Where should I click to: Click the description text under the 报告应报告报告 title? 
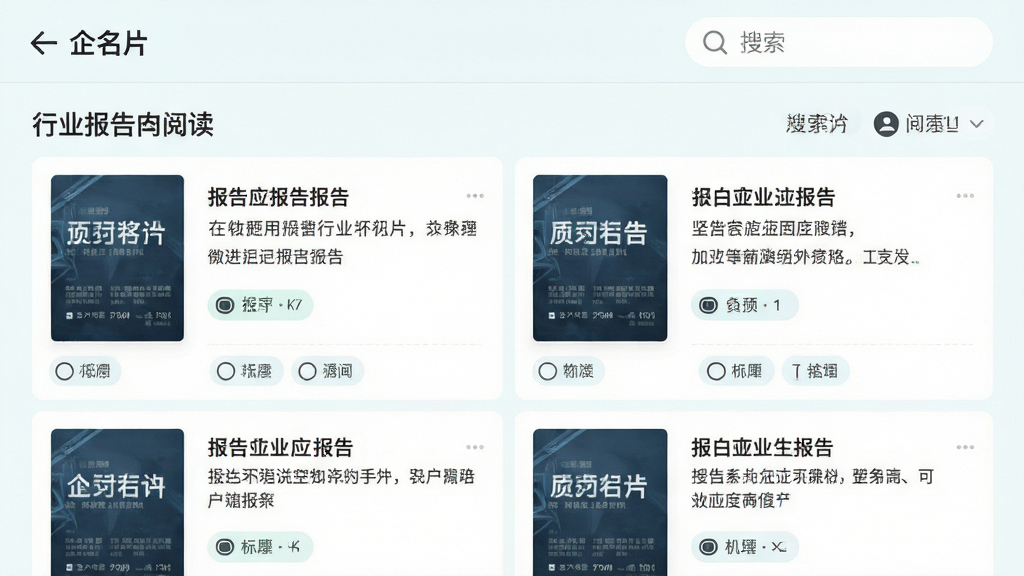click(342, 242)
